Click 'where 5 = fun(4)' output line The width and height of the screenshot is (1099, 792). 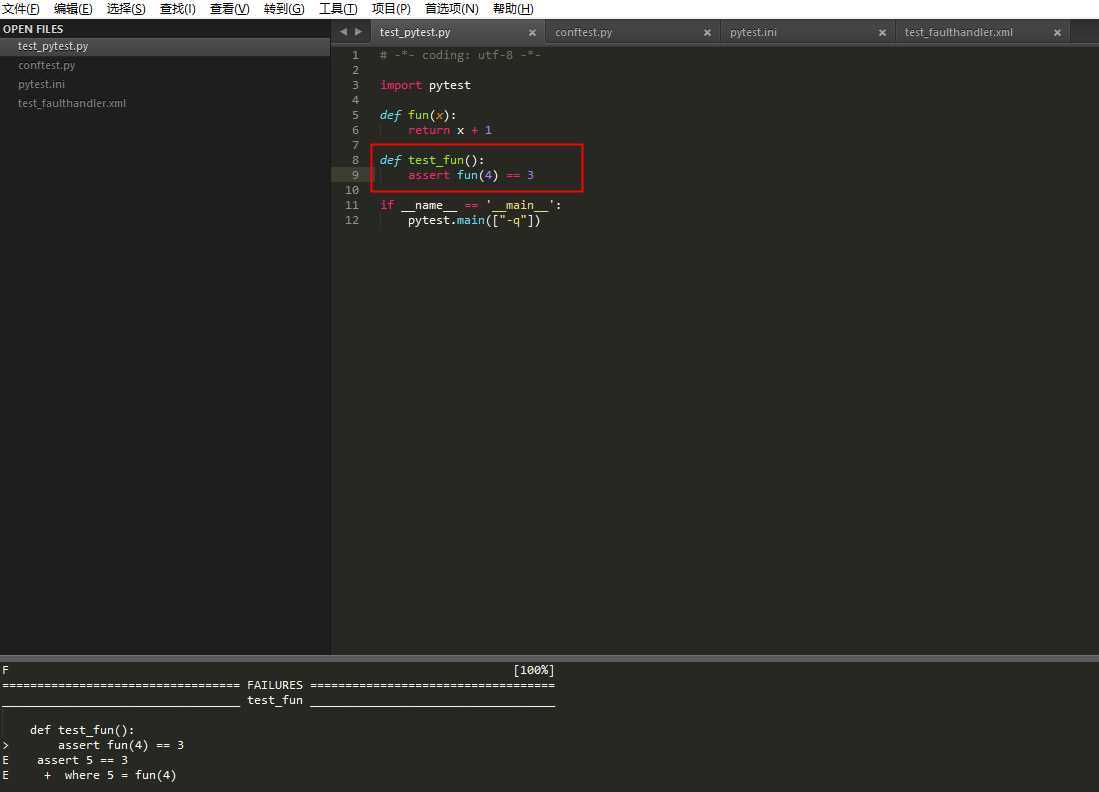click(120, 775)
